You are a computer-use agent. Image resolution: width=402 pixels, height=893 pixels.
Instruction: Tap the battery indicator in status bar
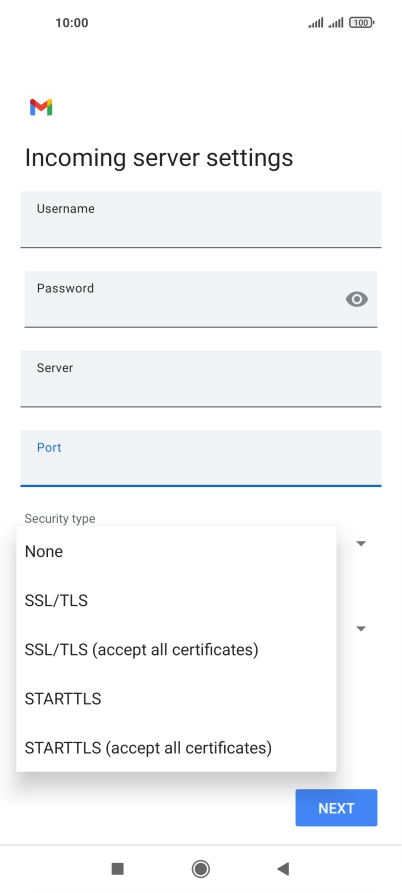(362, 23)
